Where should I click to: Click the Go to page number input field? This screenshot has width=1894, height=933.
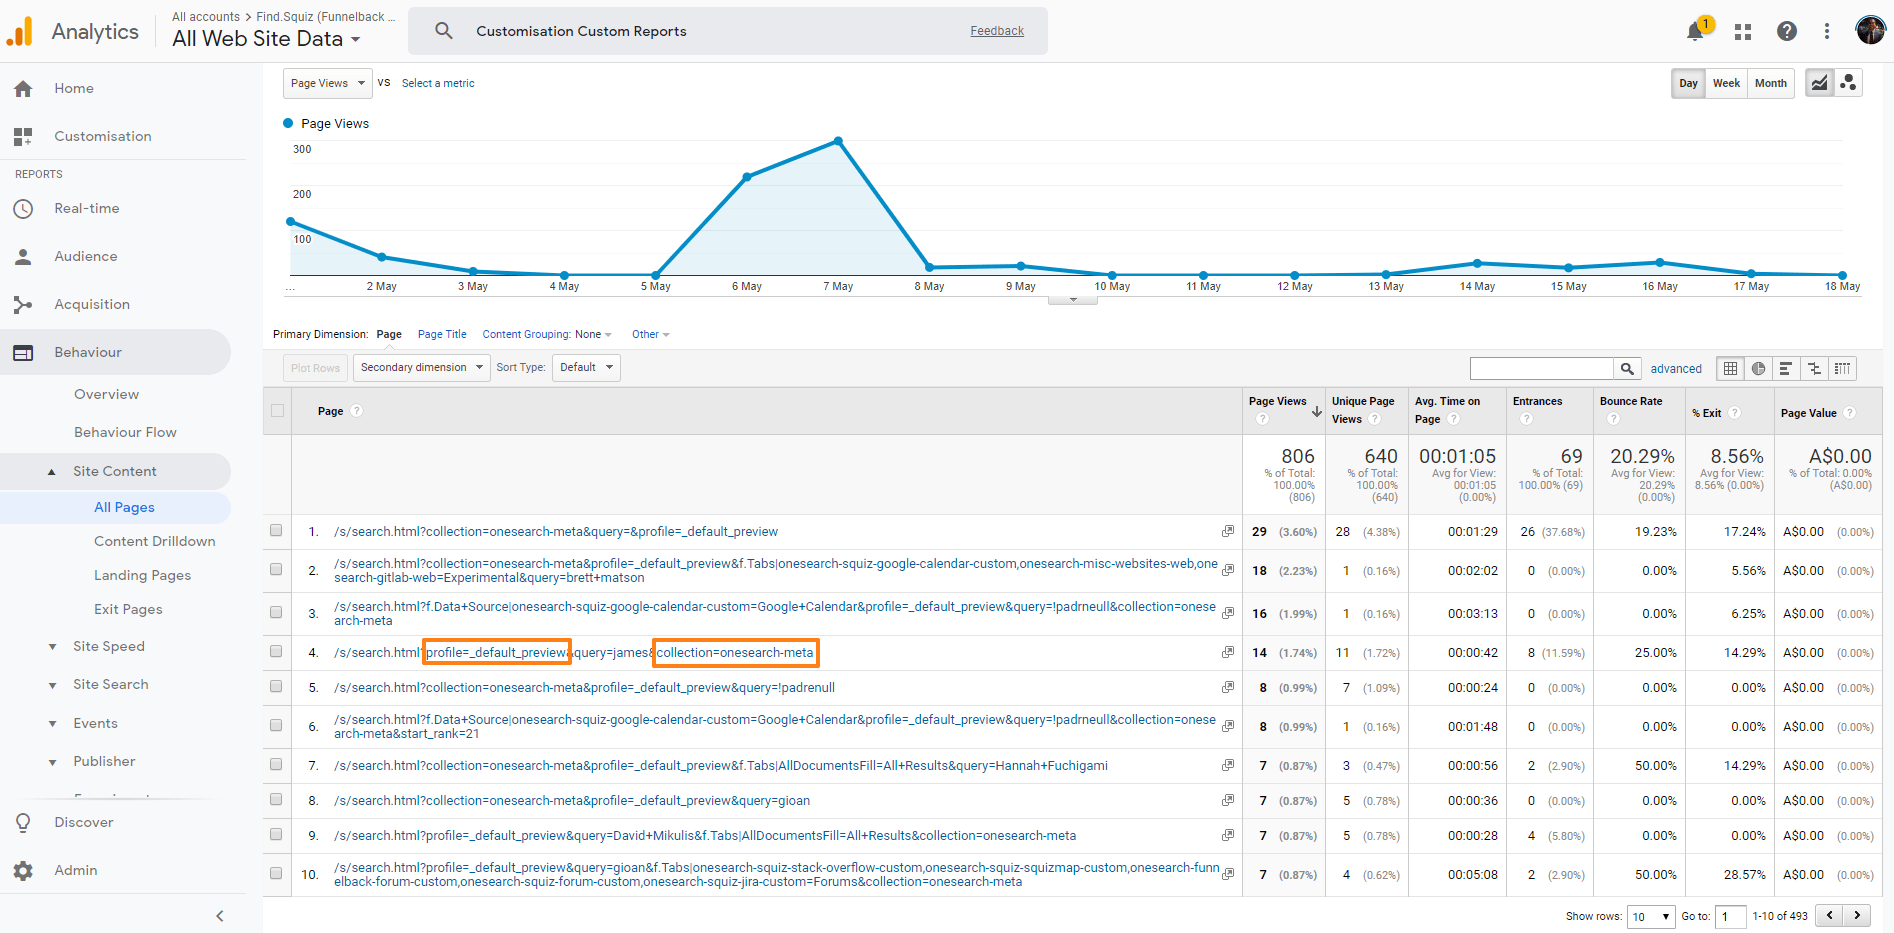coord(1731,916)
